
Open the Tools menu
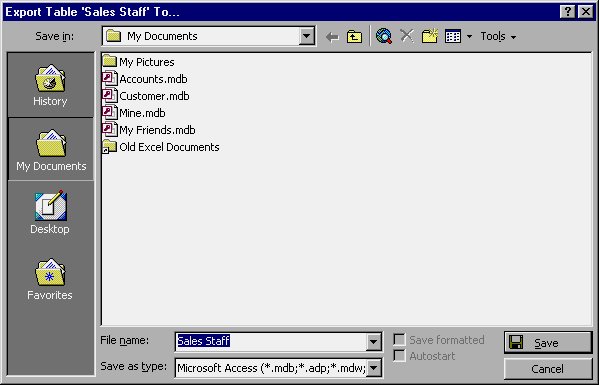click(x=498, y=36)
